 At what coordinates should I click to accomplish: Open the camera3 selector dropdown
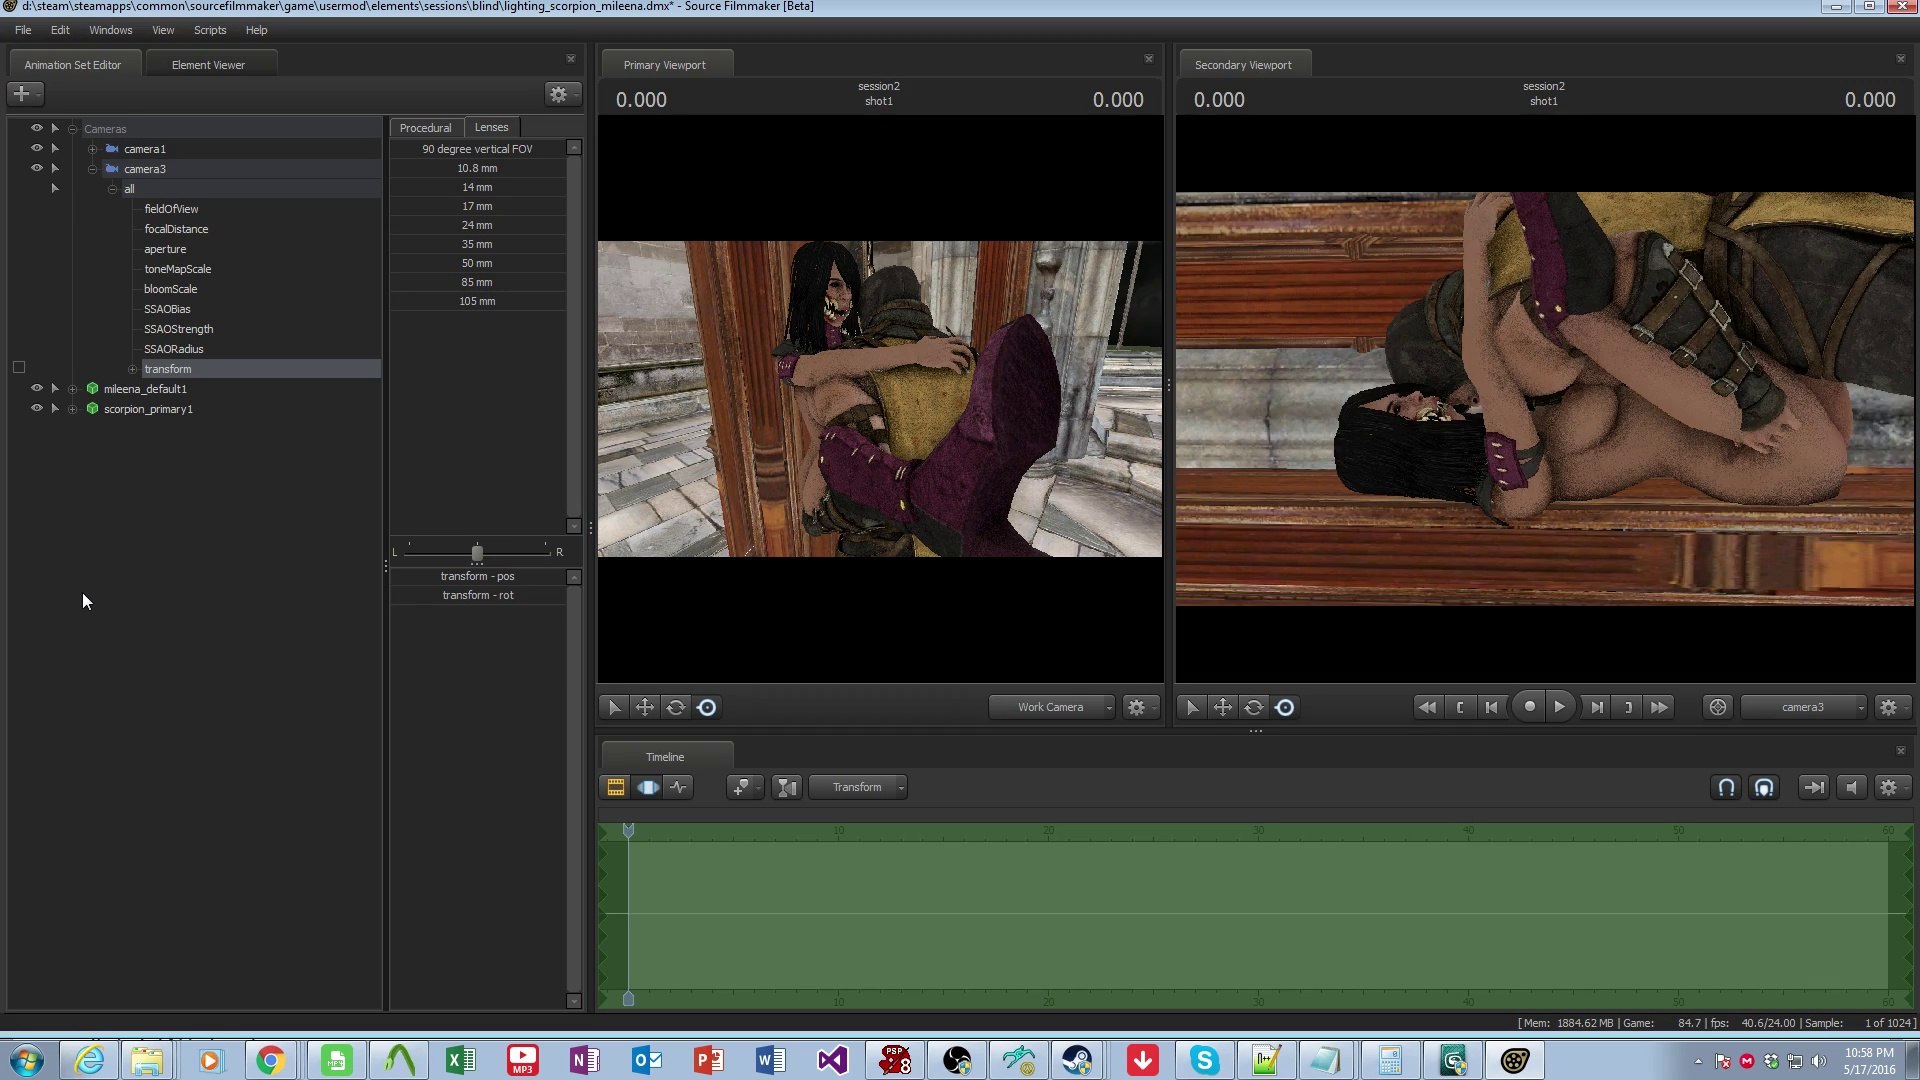click(x=1804, y=708)
